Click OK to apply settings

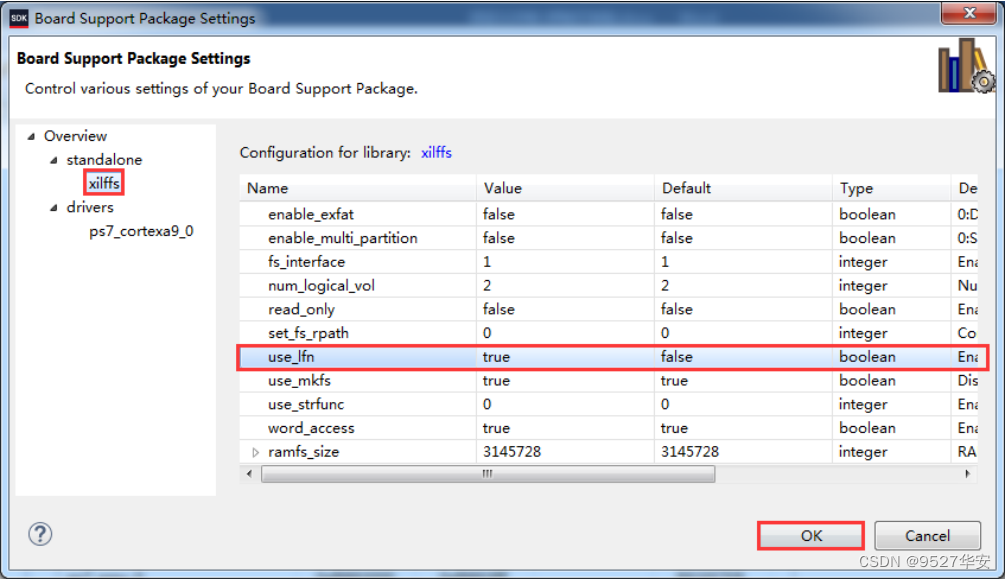click(811, 535)
